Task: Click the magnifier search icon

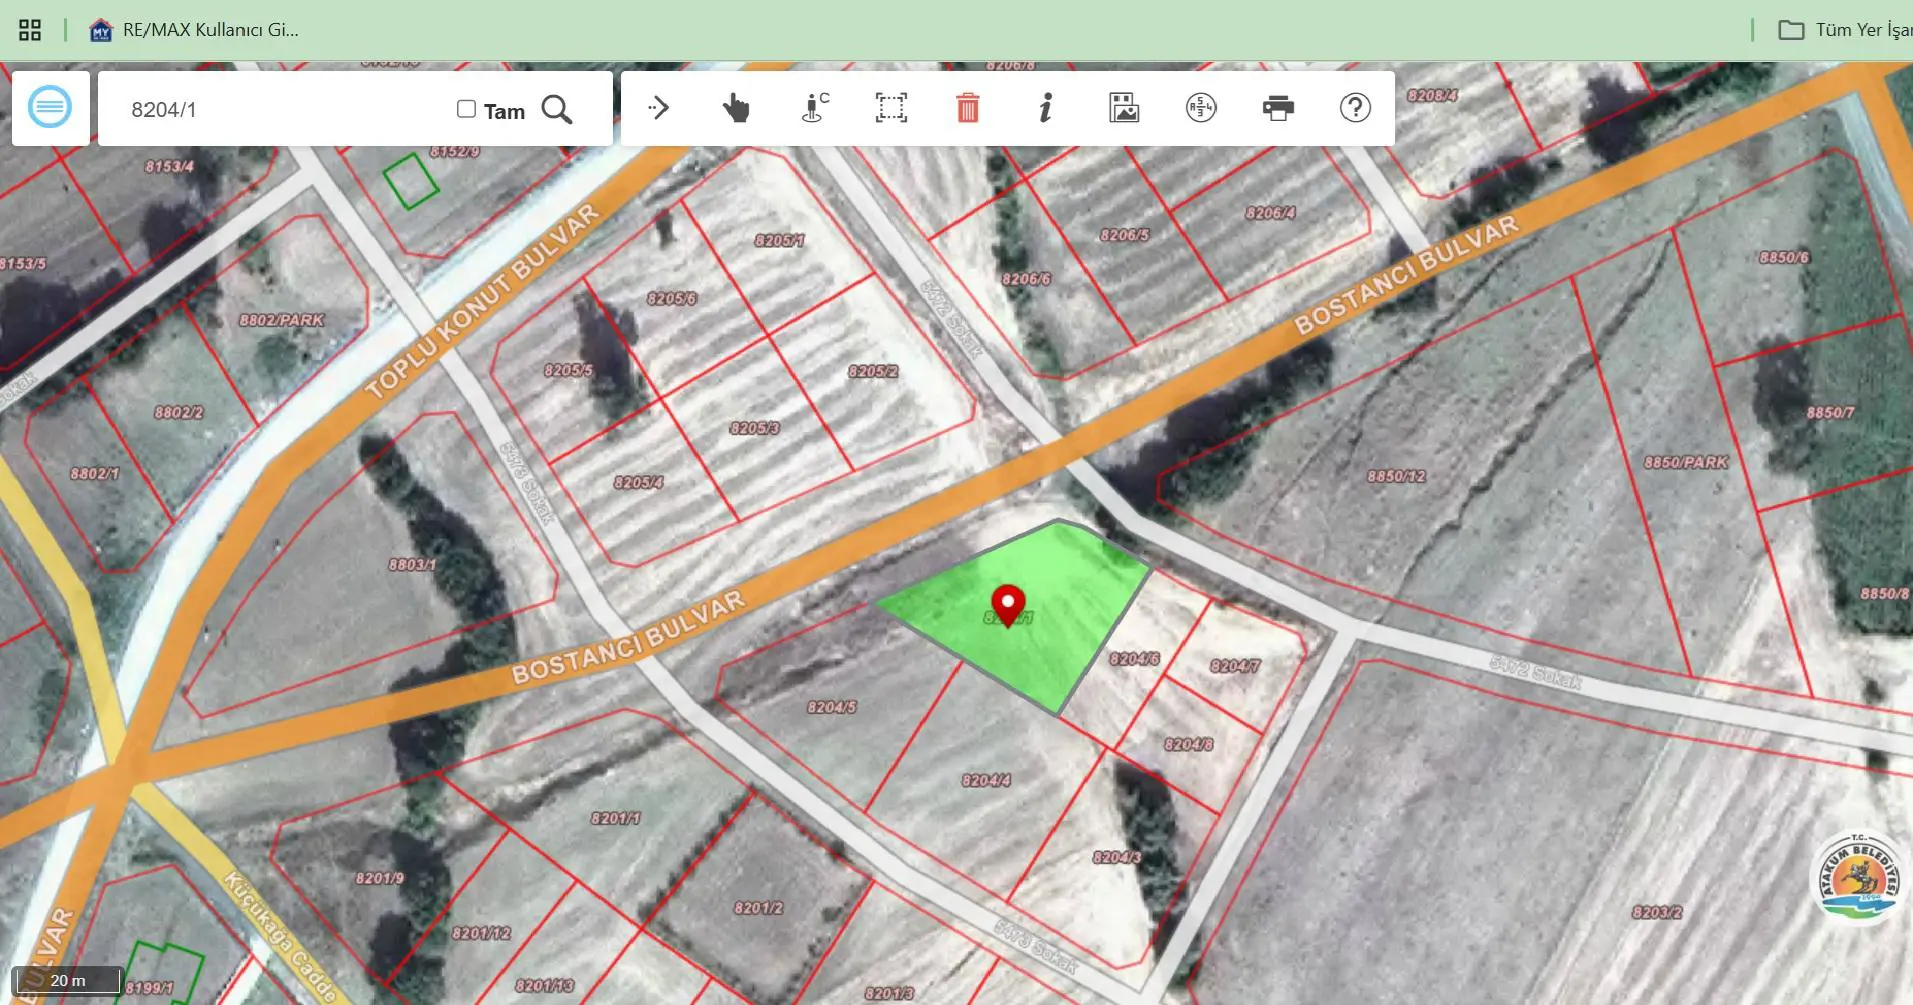Action: click(x=557, y=109)
